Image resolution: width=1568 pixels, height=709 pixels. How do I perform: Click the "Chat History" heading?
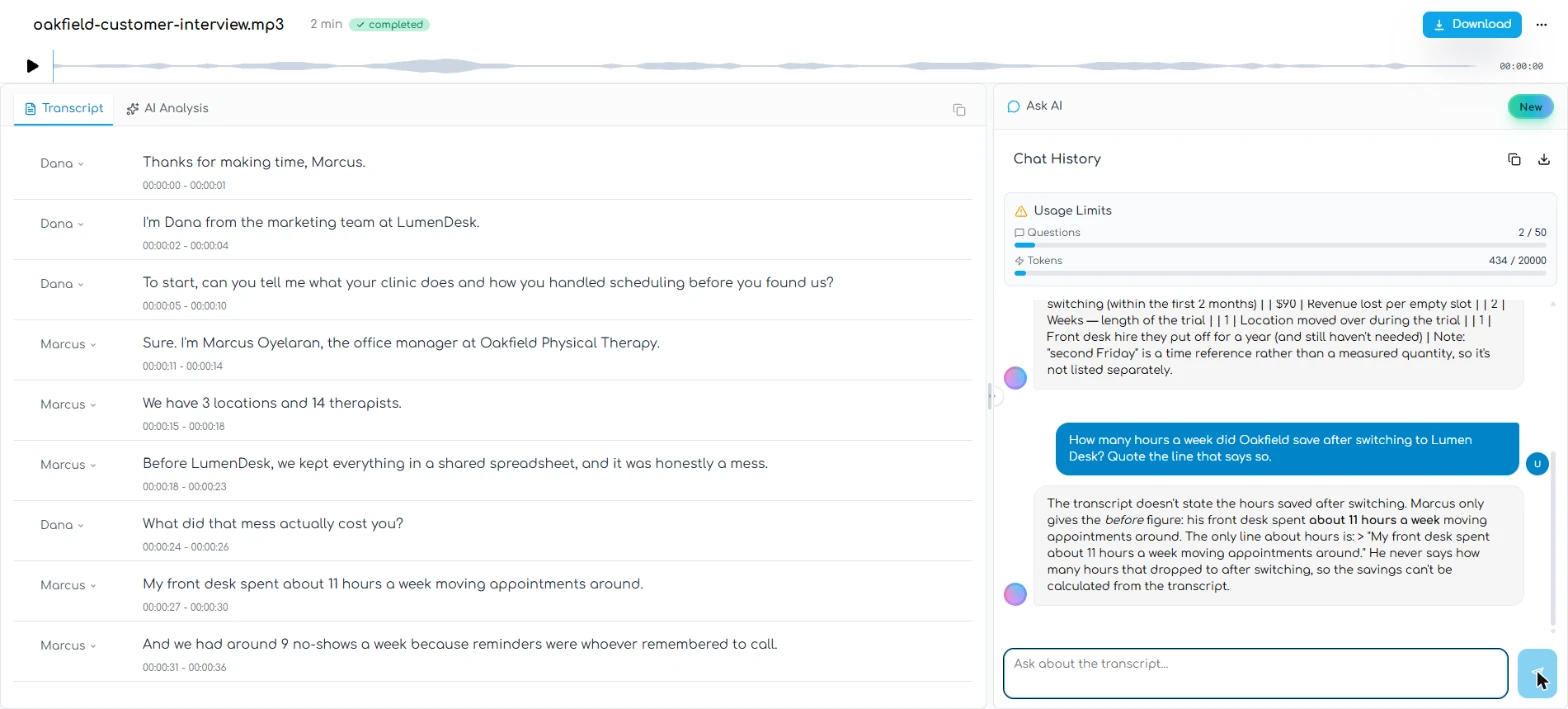tap(1057, 159)
